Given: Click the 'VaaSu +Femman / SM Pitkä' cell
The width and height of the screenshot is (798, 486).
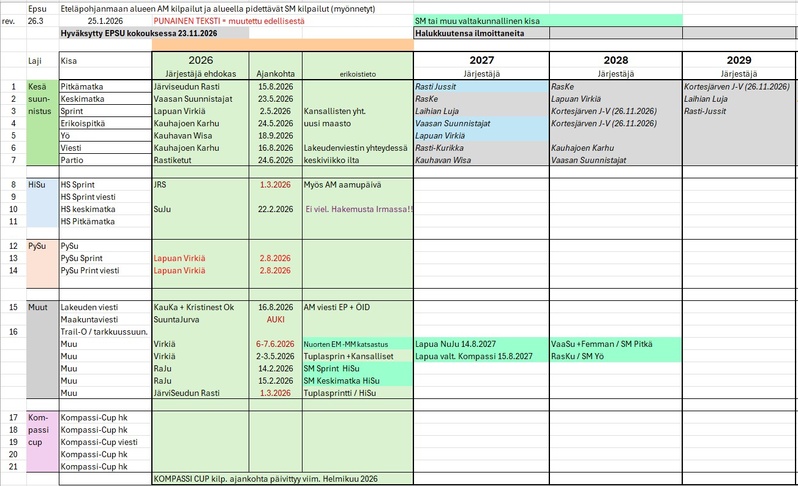Looking at the screenshot, I should [x=598, y=343].
